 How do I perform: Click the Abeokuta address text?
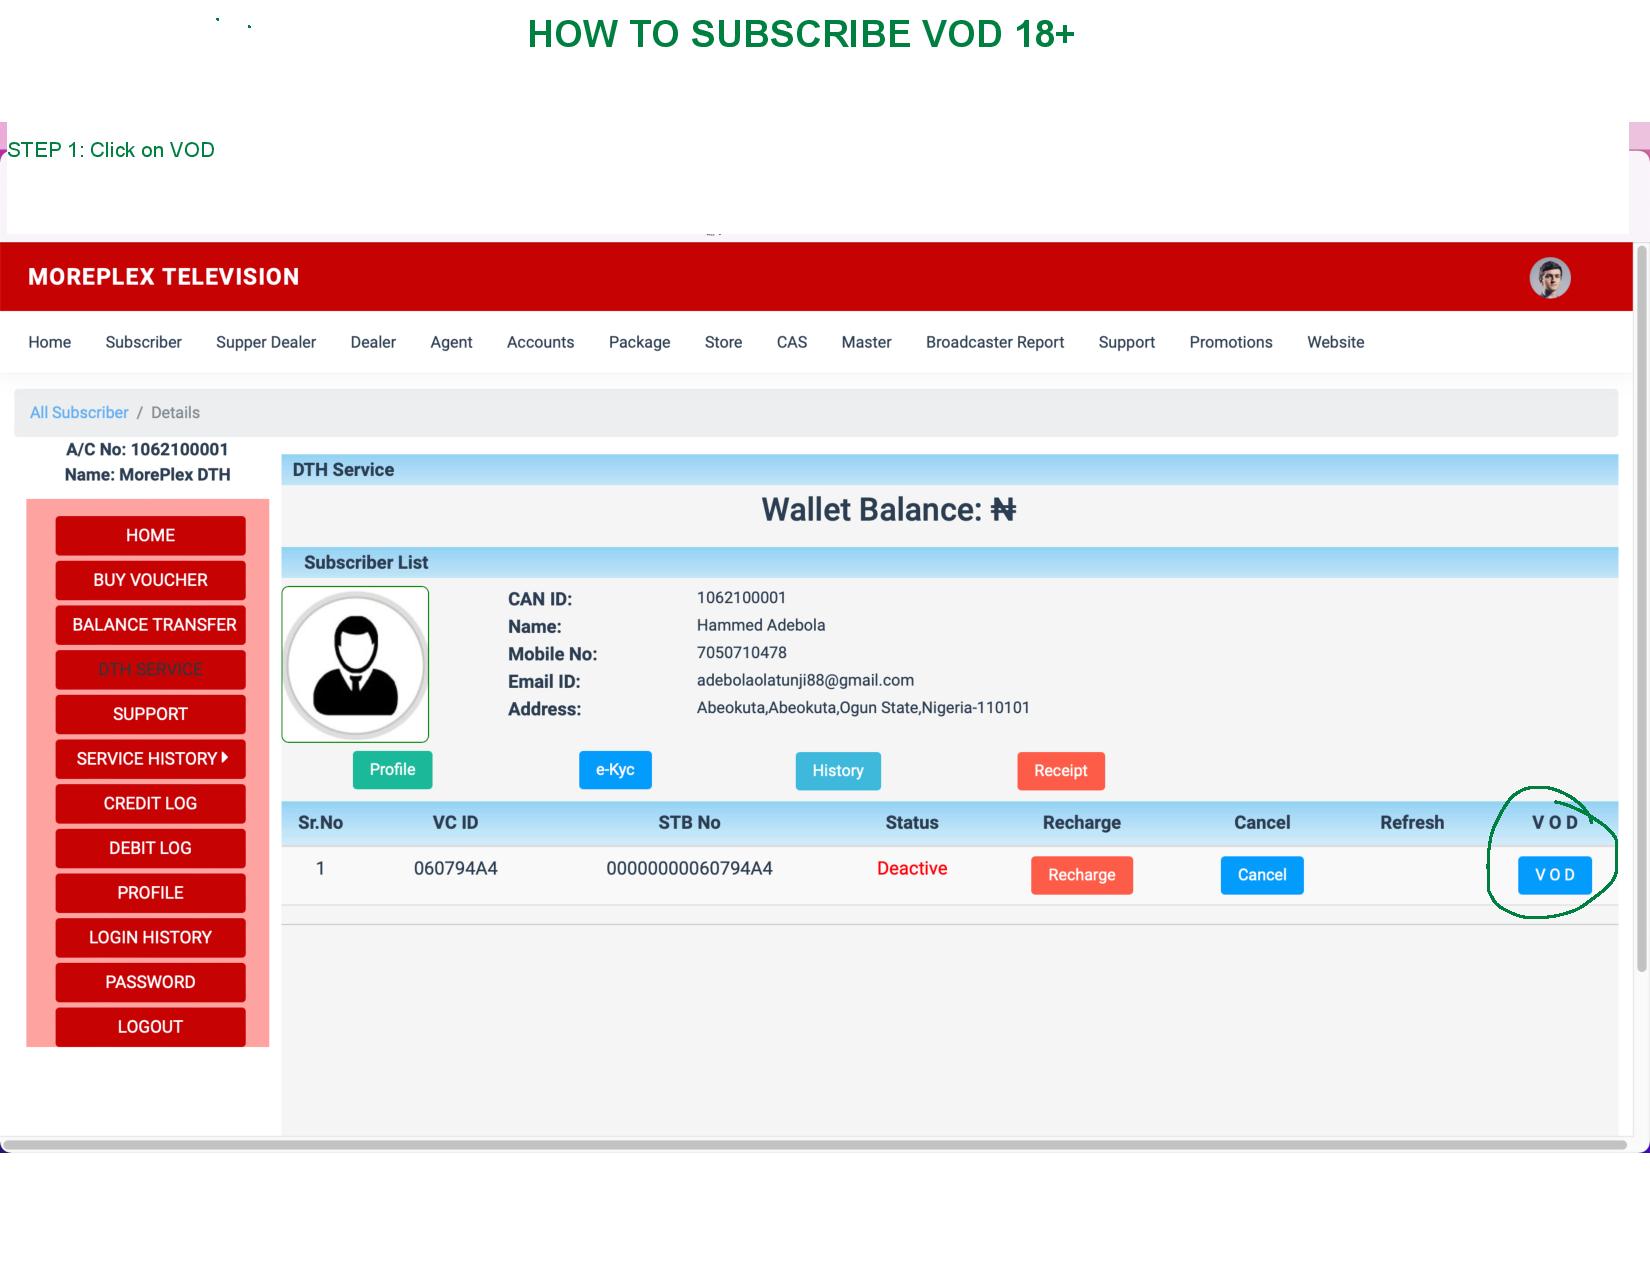click(863, 708)
